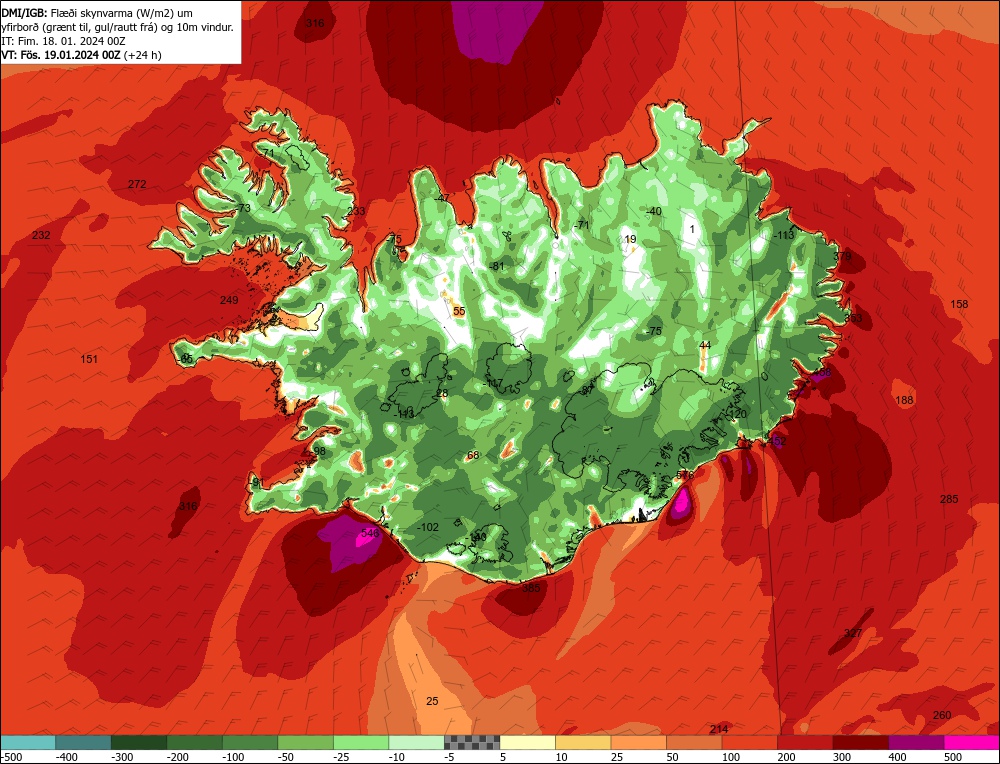Click the map value '546' off the southwest coast

(370, 533)
